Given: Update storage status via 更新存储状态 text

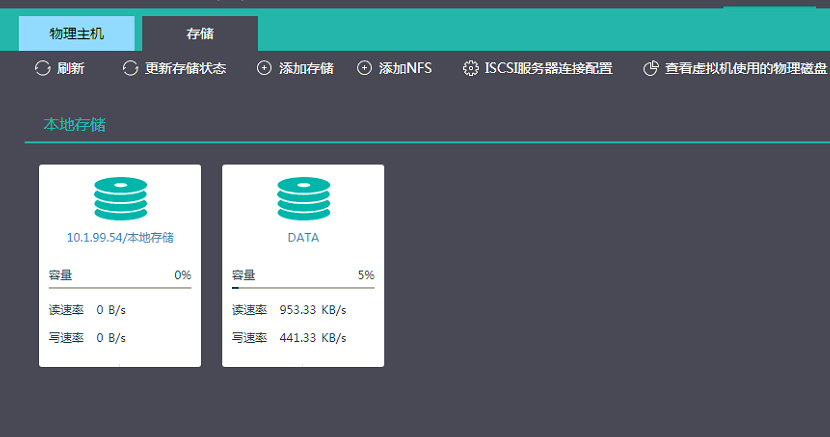Looking at the screenshot, I should [x=186, y=68].
